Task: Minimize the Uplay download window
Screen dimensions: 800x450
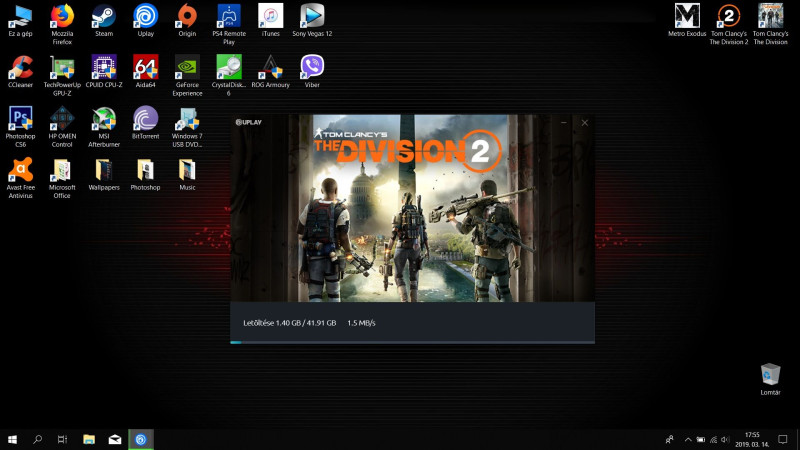Action: (x=564, y=122)
